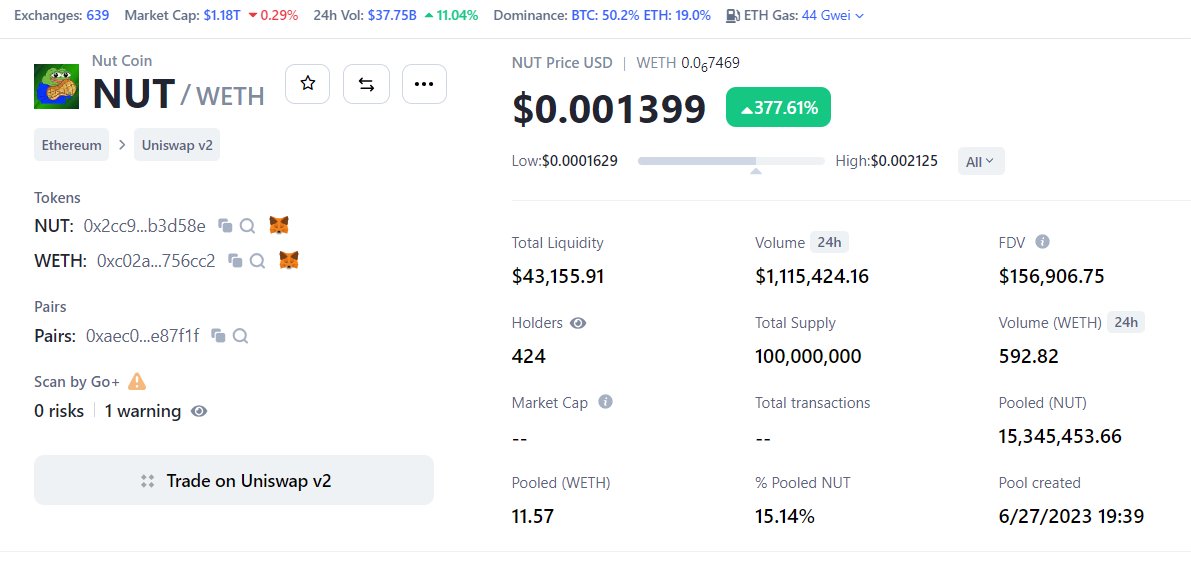Image resolution: width=1191 pixels, height=574 pixels.
Task: Click the Low-High price range bar
Action: 731,161
